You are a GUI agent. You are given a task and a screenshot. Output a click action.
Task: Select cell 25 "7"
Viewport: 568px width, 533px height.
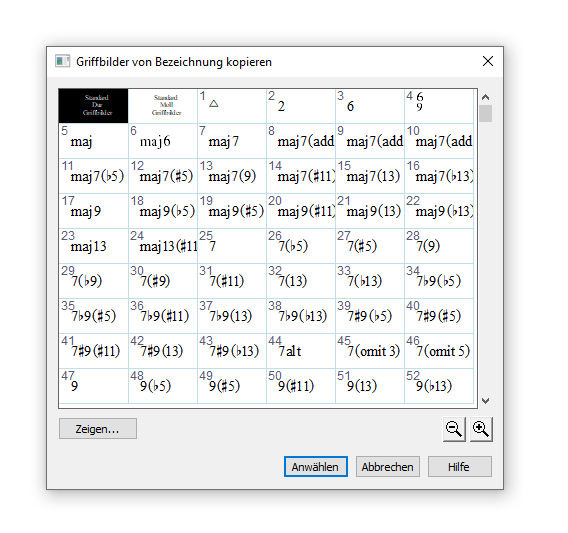pyautogui.click(x=232, y=246)
